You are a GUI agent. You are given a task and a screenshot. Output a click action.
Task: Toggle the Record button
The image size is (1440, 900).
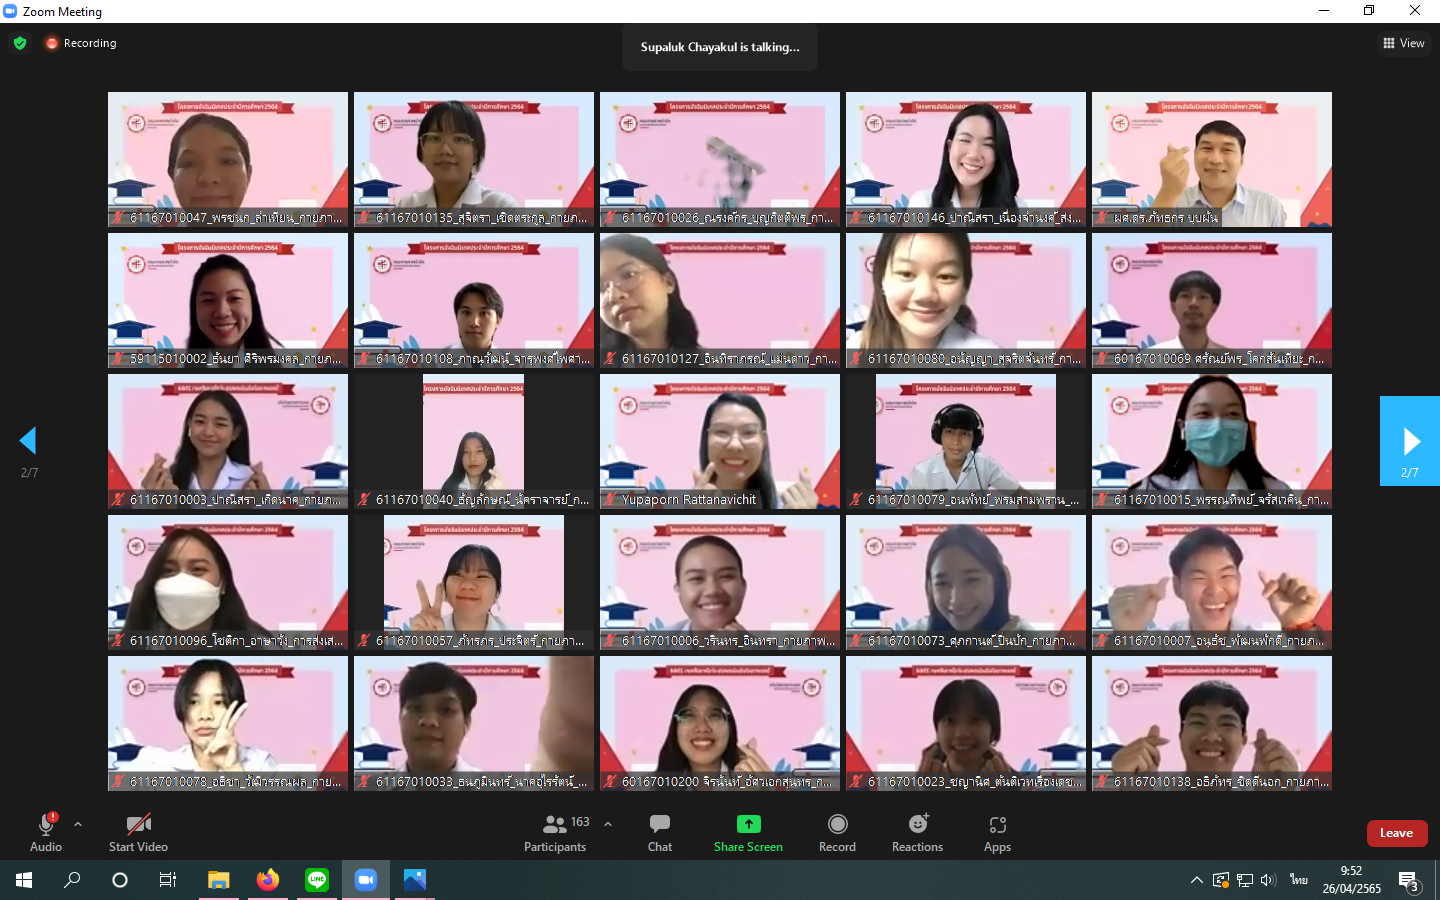click(837, 832)
